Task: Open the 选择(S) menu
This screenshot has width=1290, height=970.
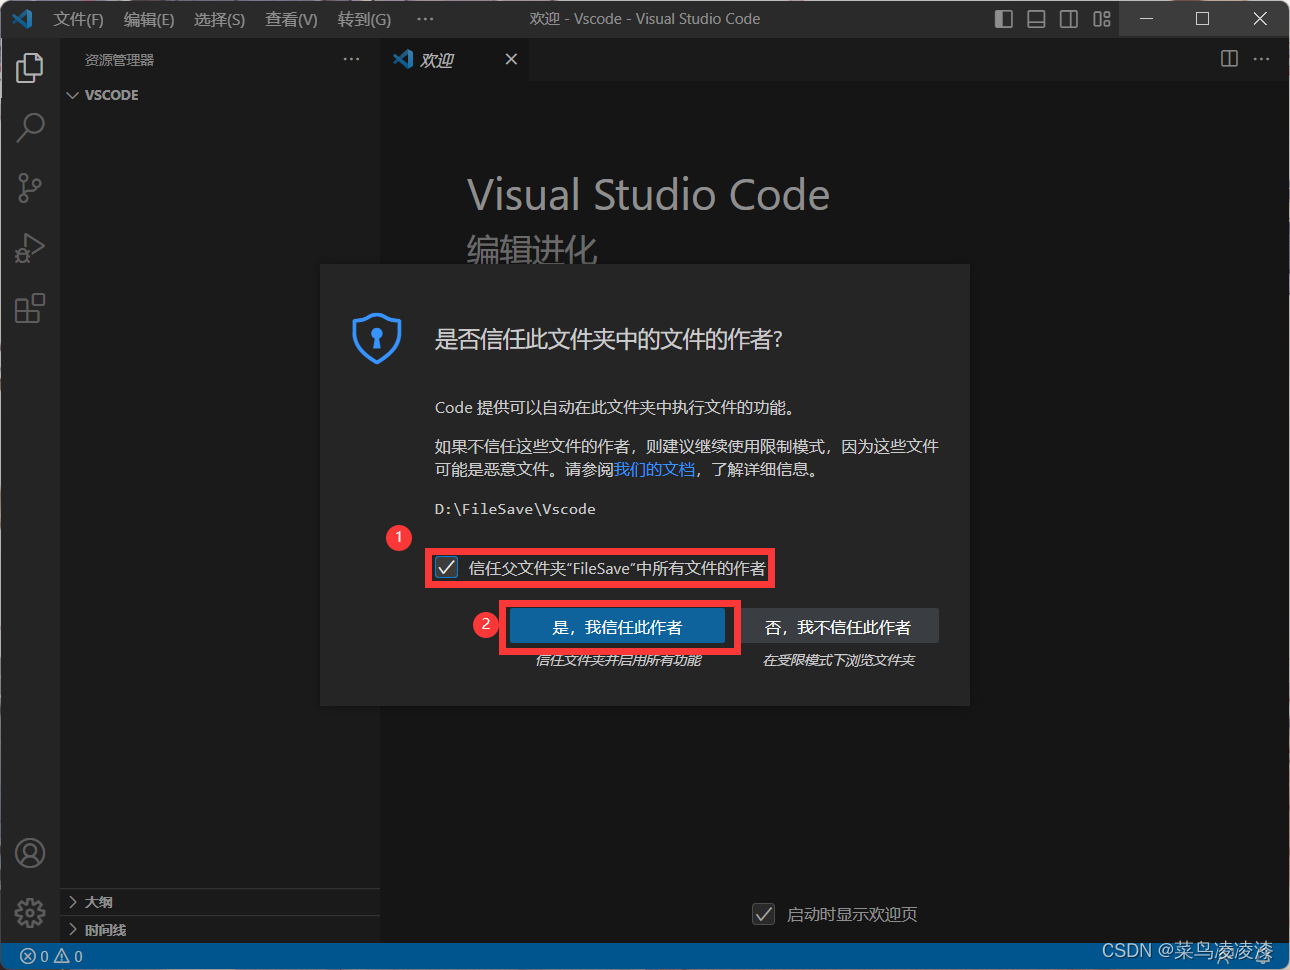Action: point(219,19)
